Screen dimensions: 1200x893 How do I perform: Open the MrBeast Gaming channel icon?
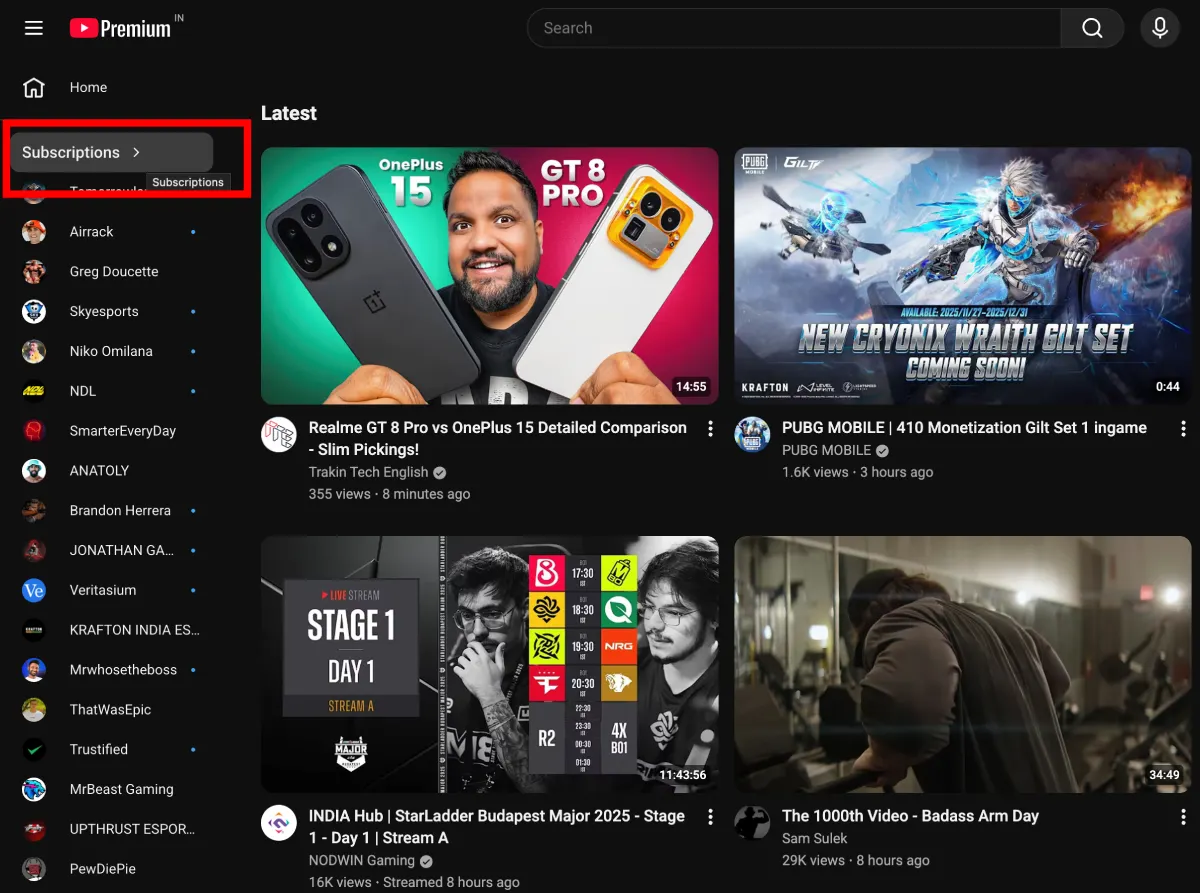pyautogui.click(x=33, y=789)
